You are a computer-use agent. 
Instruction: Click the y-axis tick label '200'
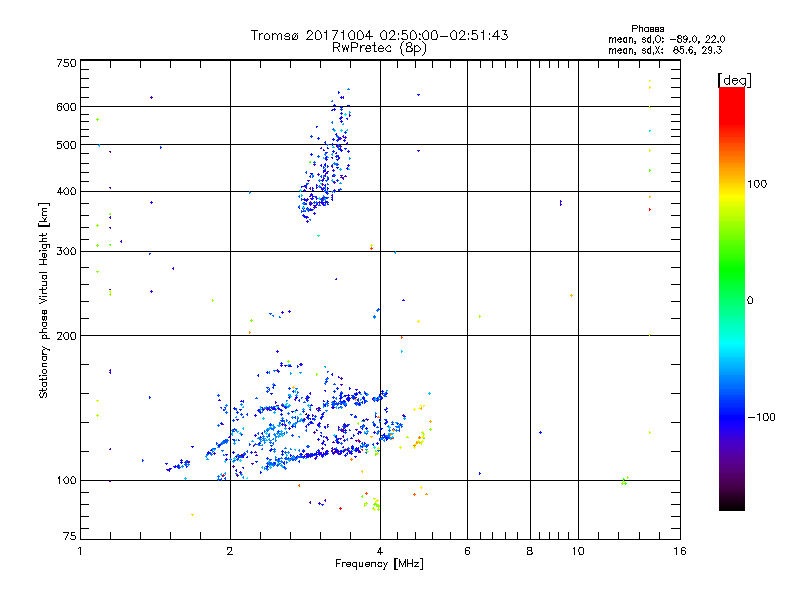67,336
